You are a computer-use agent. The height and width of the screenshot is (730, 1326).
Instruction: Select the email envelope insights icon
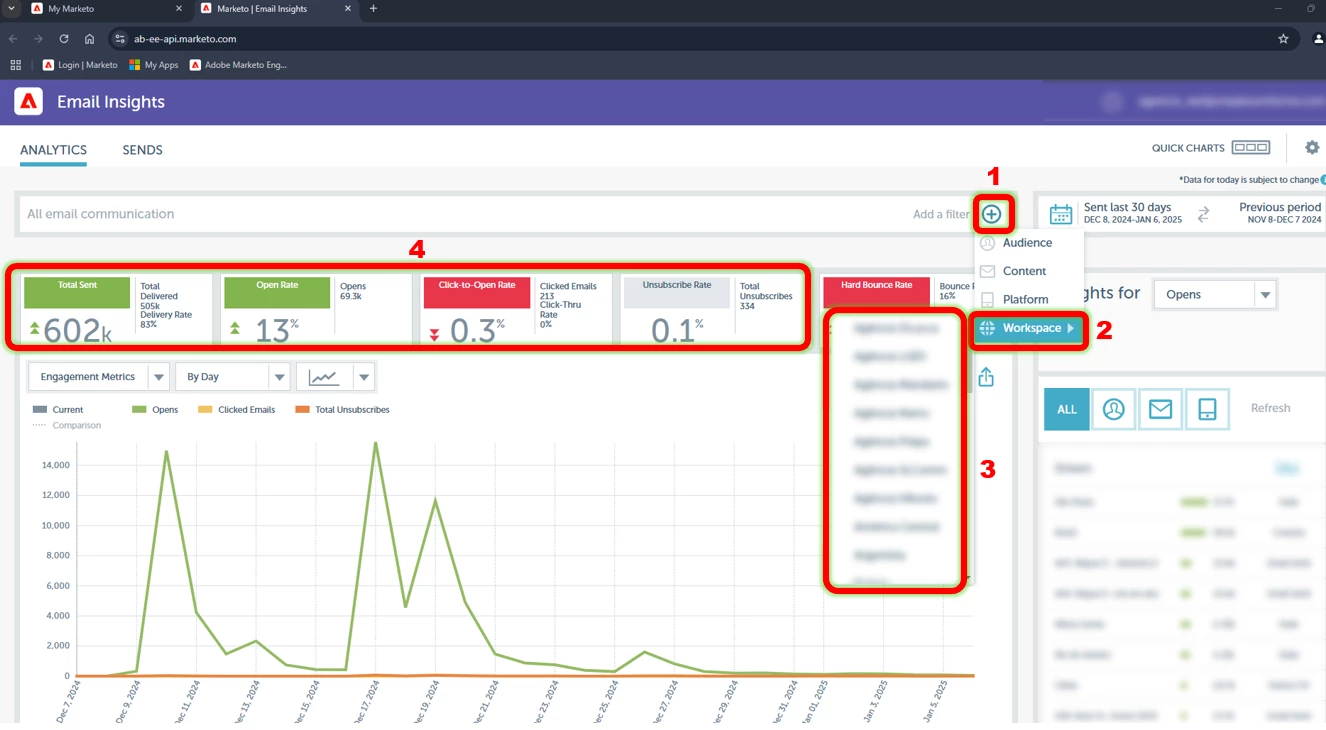point(1160,409)
